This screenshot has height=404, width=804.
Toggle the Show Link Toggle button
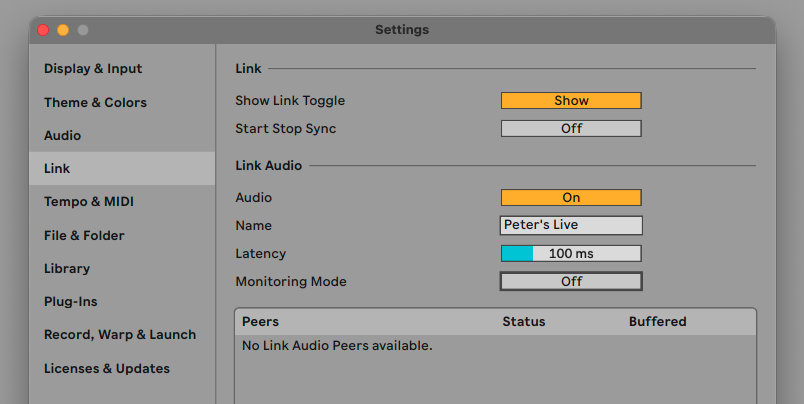point(571,101)
